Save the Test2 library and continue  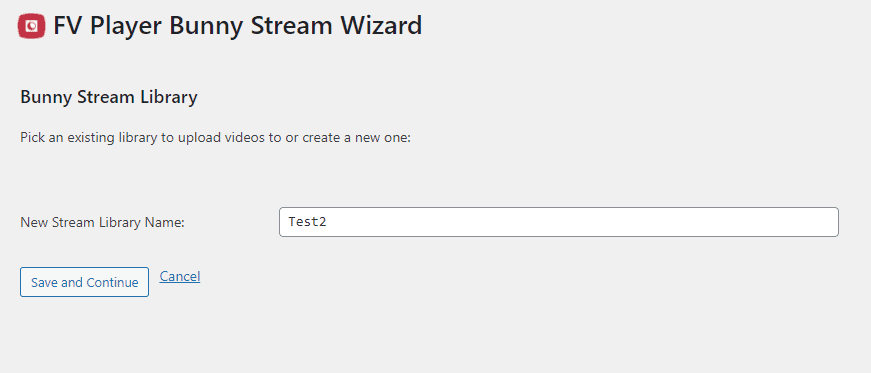coord(84,282)
